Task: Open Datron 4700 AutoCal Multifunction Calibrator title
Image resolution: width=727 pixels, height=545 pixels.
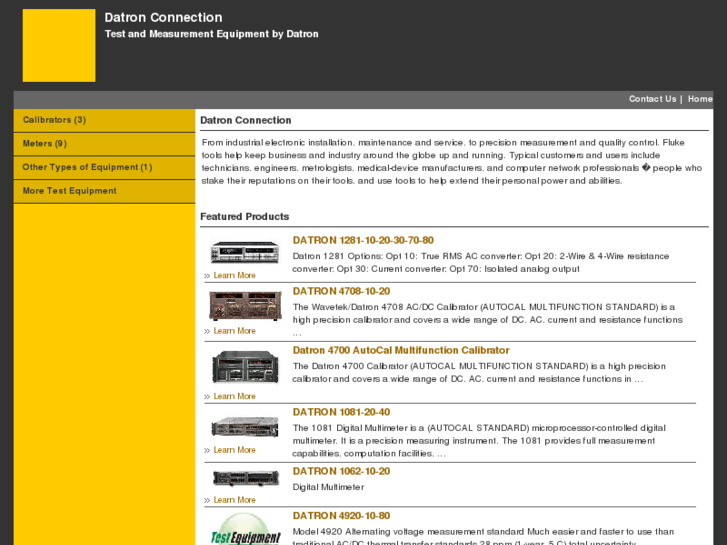Action: pos(401,350)
